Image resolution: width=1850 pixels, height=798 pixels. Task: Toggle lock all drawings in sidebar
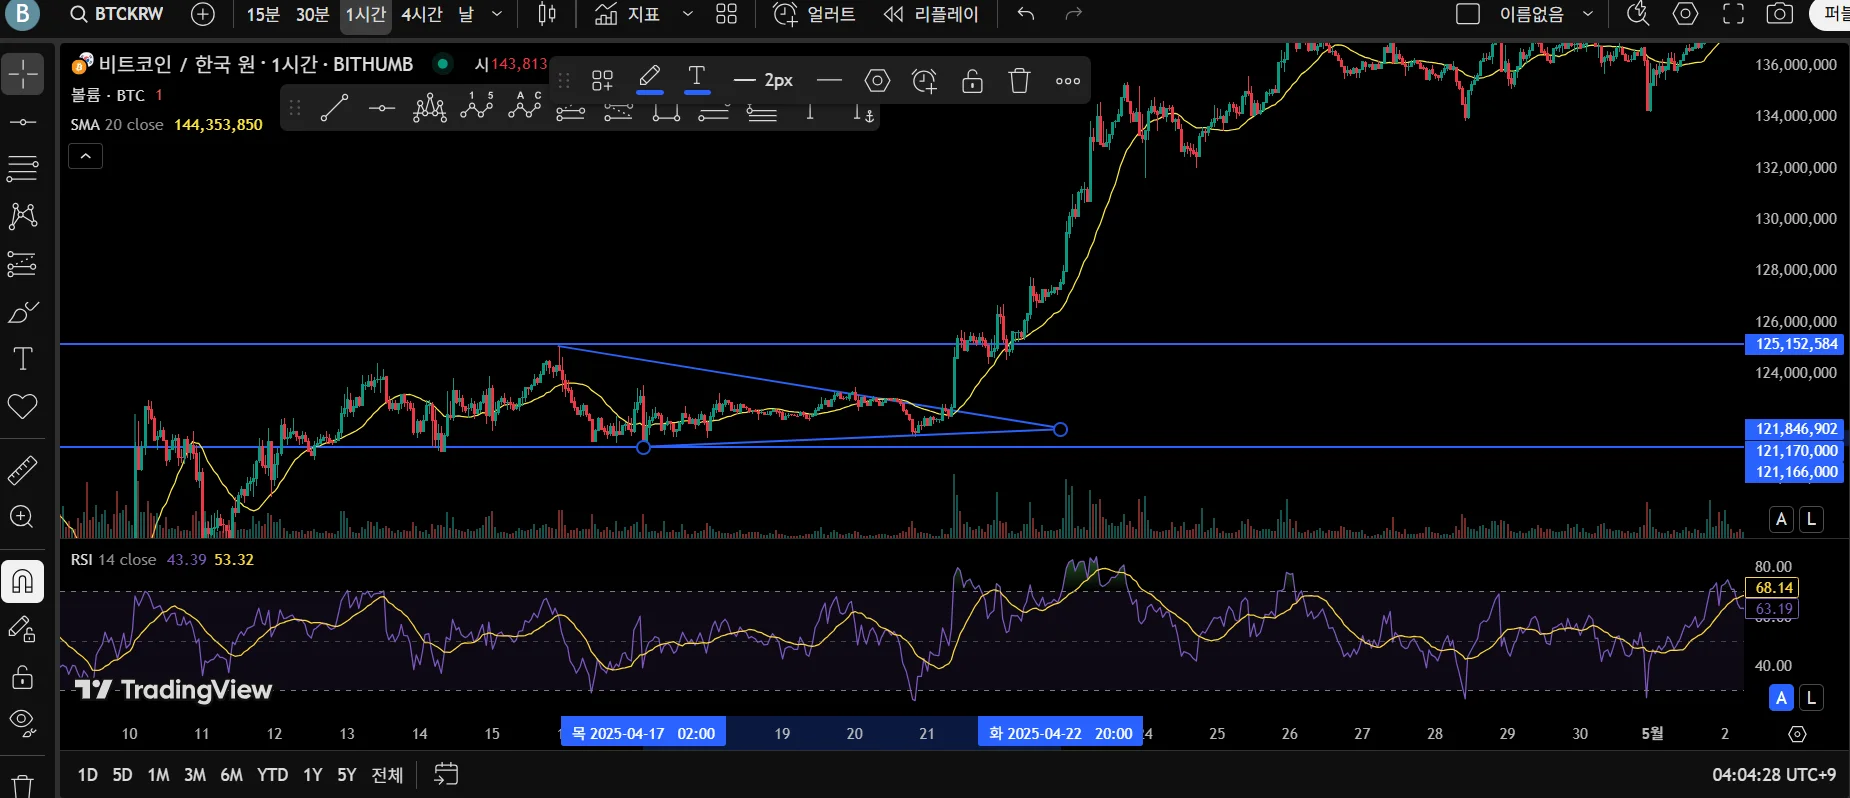pyautogui.click(x=22, y=677)
